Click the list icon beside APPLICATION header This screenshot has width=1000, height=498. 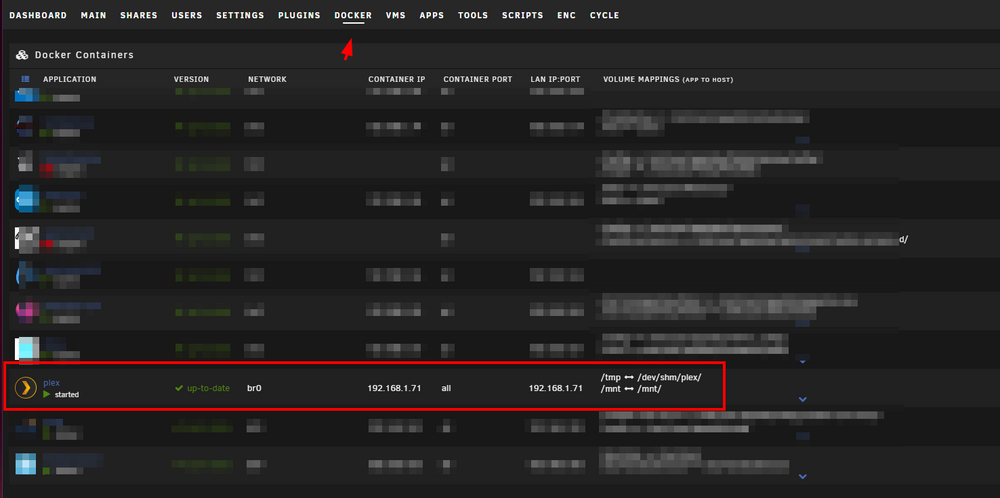click(x=26, y=79)
